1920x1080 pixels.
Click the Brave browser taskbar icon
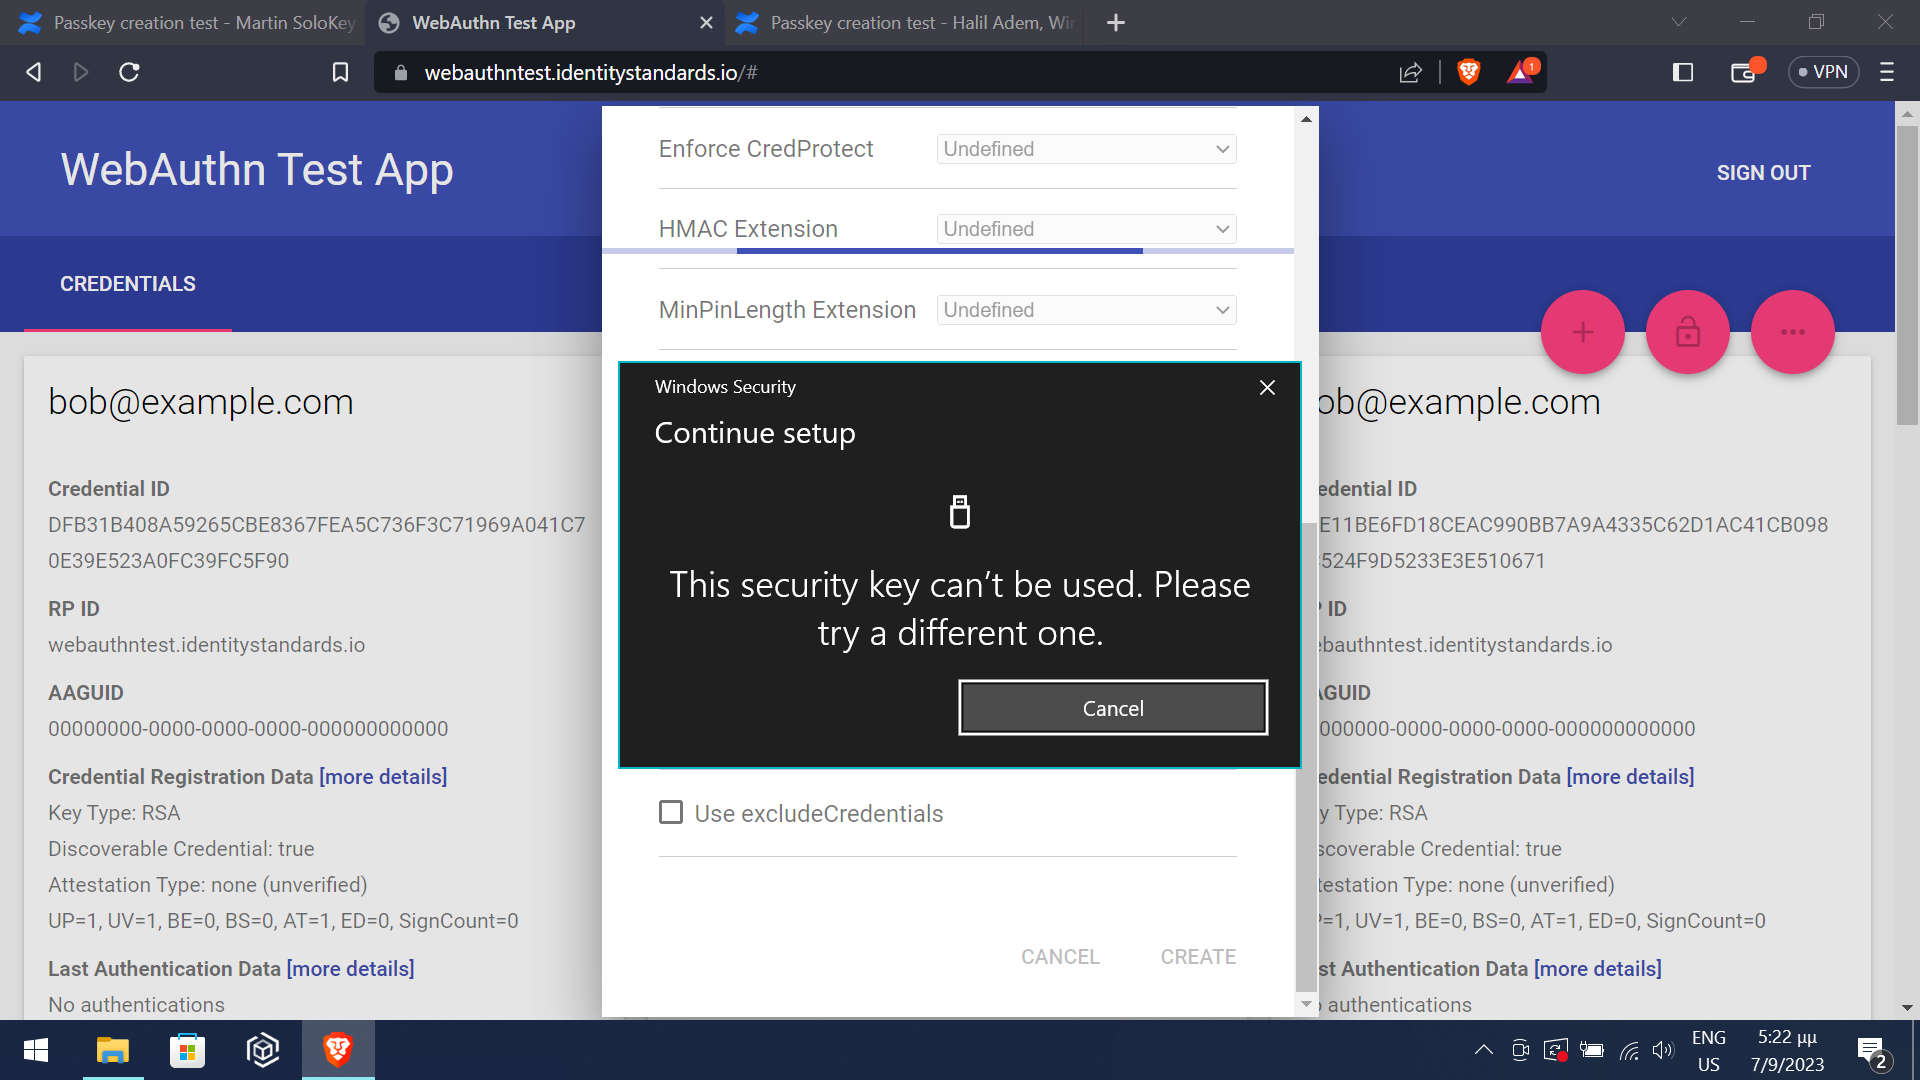click(338, 1050)
